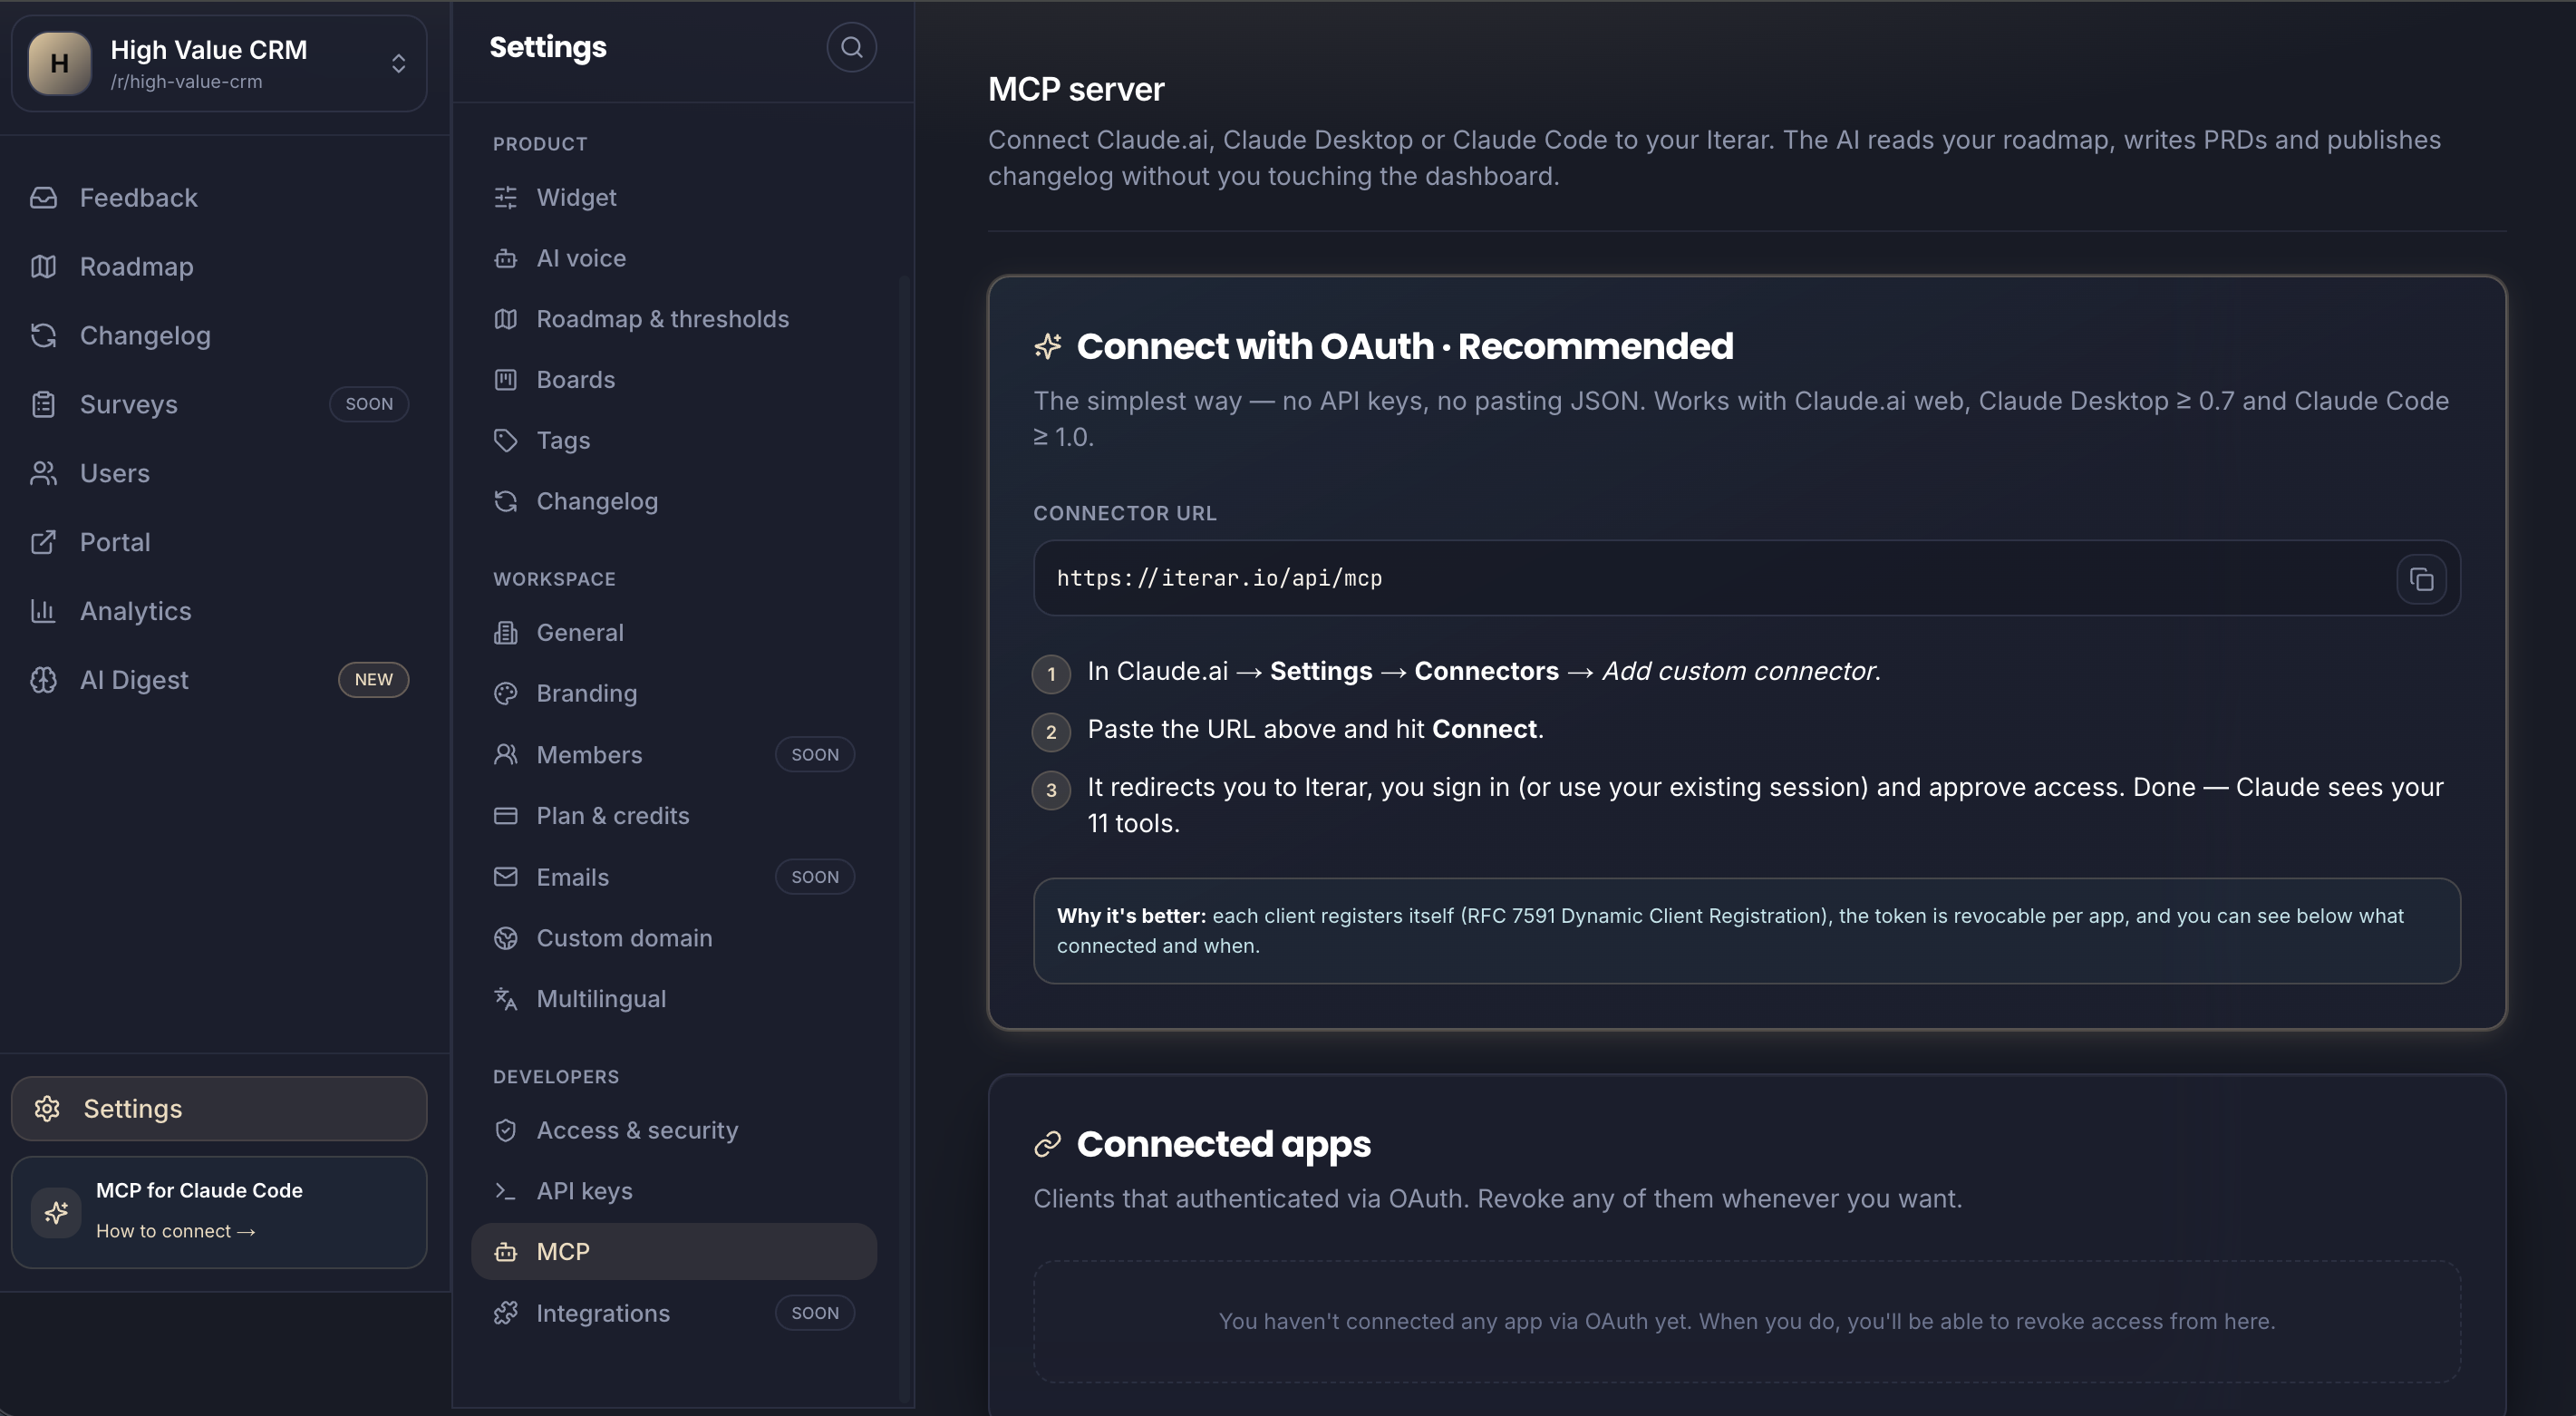Click the NEW badge beside AI Digest
2576x1416 pixels.
coord(373,680)
